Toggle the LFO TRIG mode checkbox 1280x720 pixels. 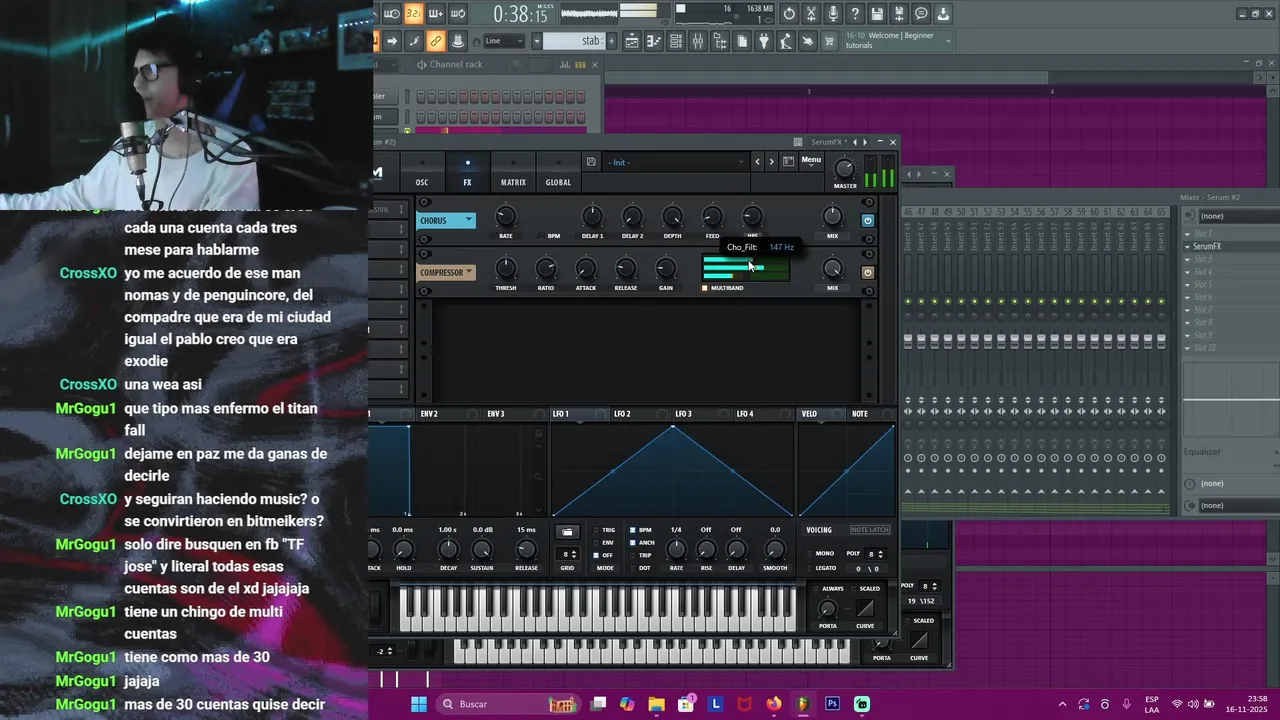(x=596, y=530)
